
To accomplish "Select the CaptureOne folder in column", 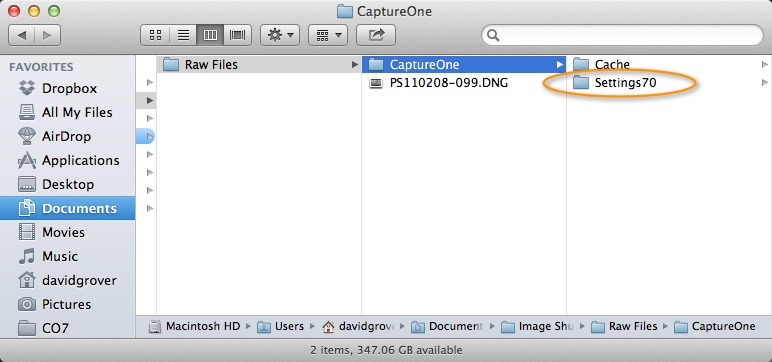I will [x=464, y=65].
